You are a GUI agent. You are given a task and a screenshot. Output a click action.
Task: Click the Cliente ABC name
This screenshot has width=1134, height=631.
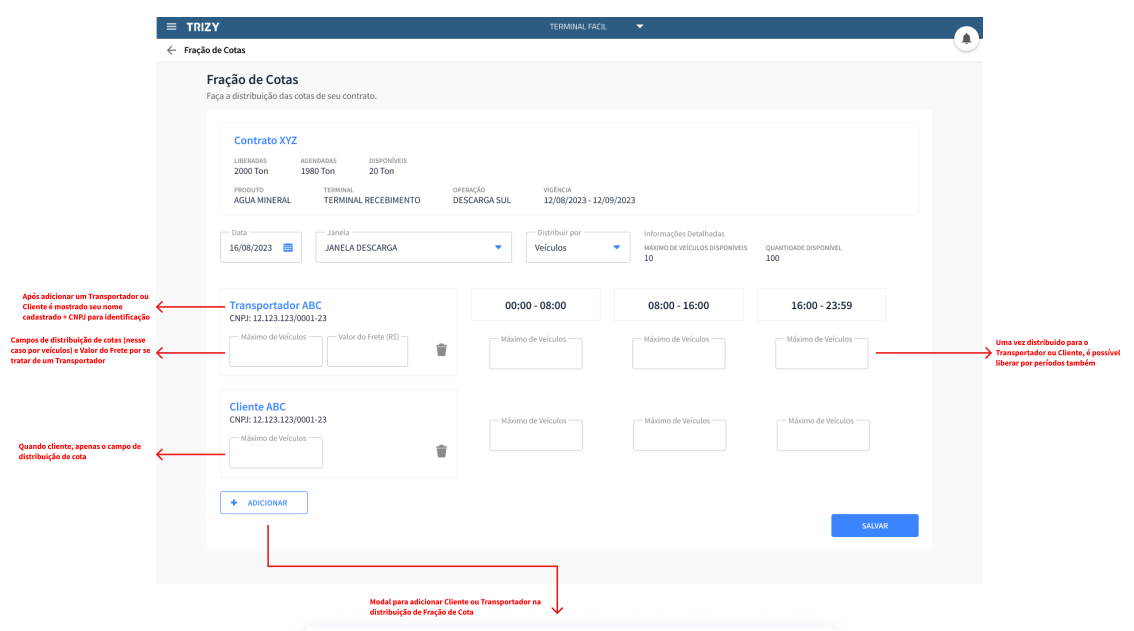[257, 407]
